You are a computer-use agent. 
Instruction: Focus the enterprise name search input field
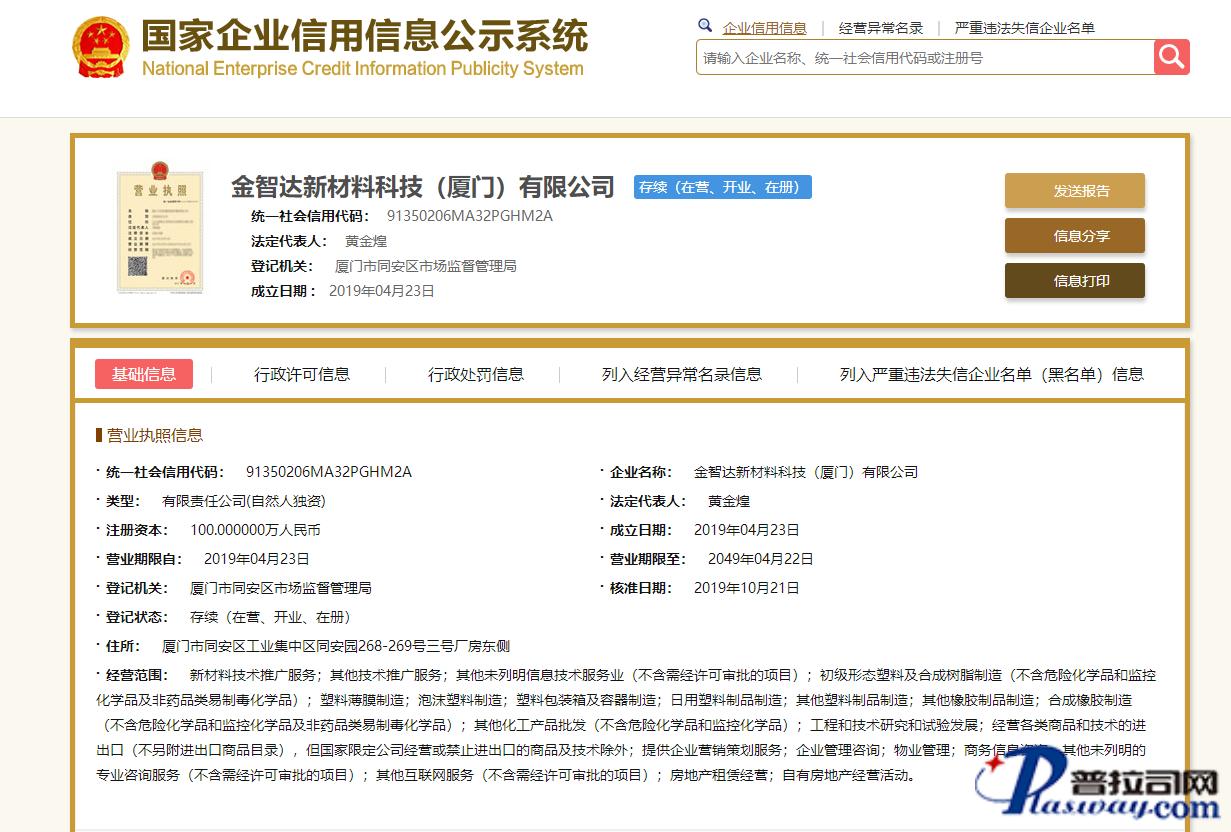tap(924, 58)
